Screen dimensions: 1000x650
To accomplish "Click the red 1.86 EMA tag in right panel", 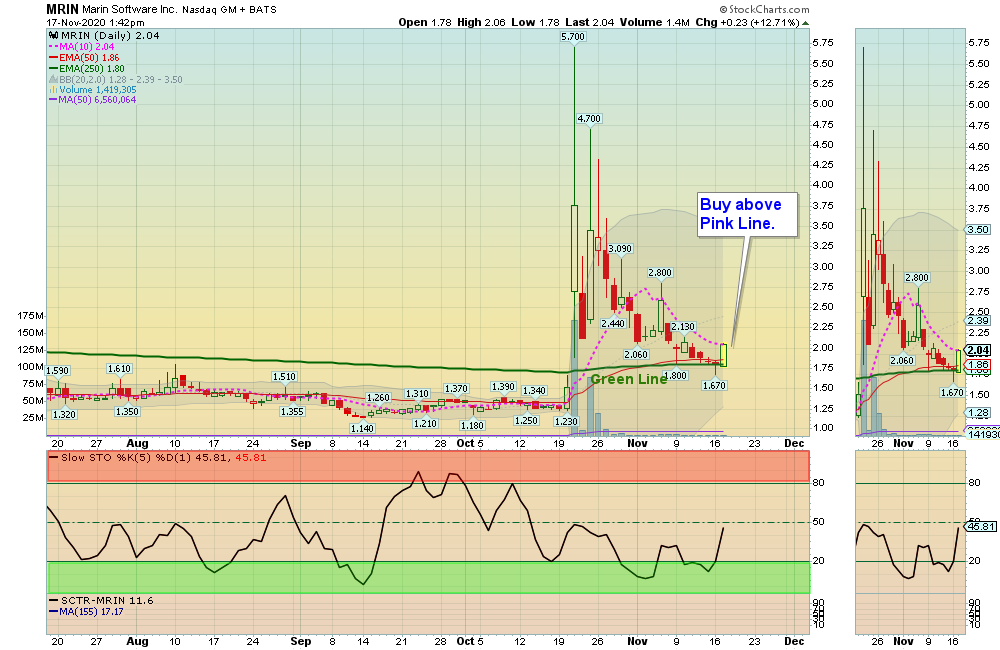I will click(x=978, y=366).
